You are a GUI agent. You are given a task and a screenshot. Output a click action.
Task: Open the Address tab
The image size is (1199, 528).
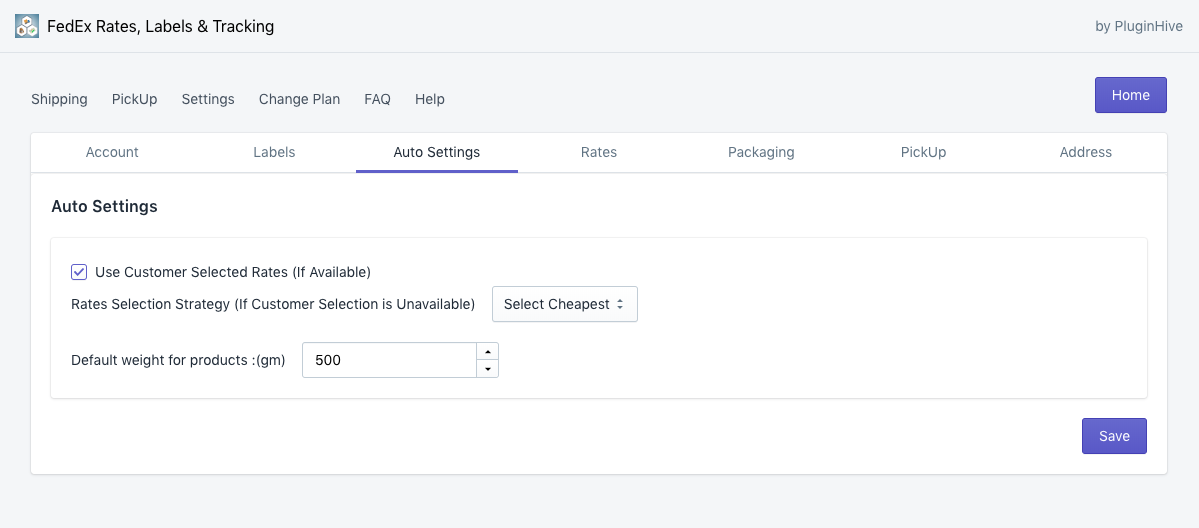[1085, 152]
